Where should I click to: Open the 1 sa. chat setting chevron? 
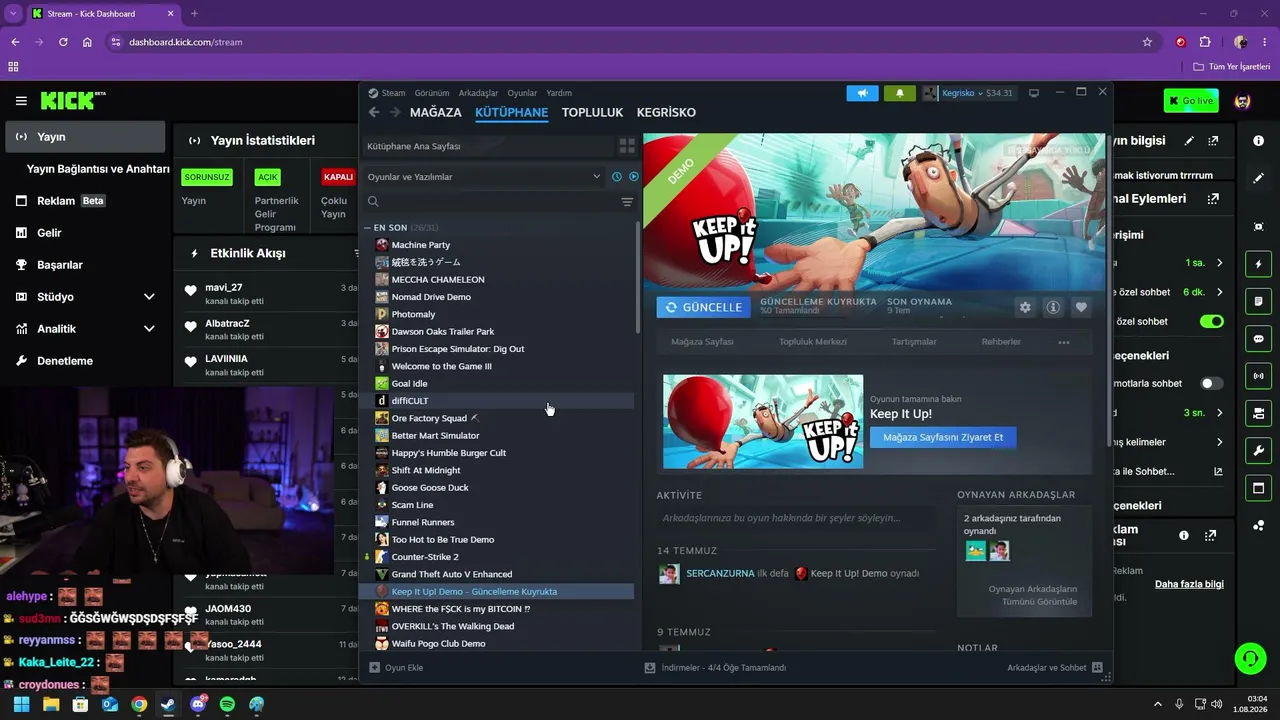[x=1219, y=263]
